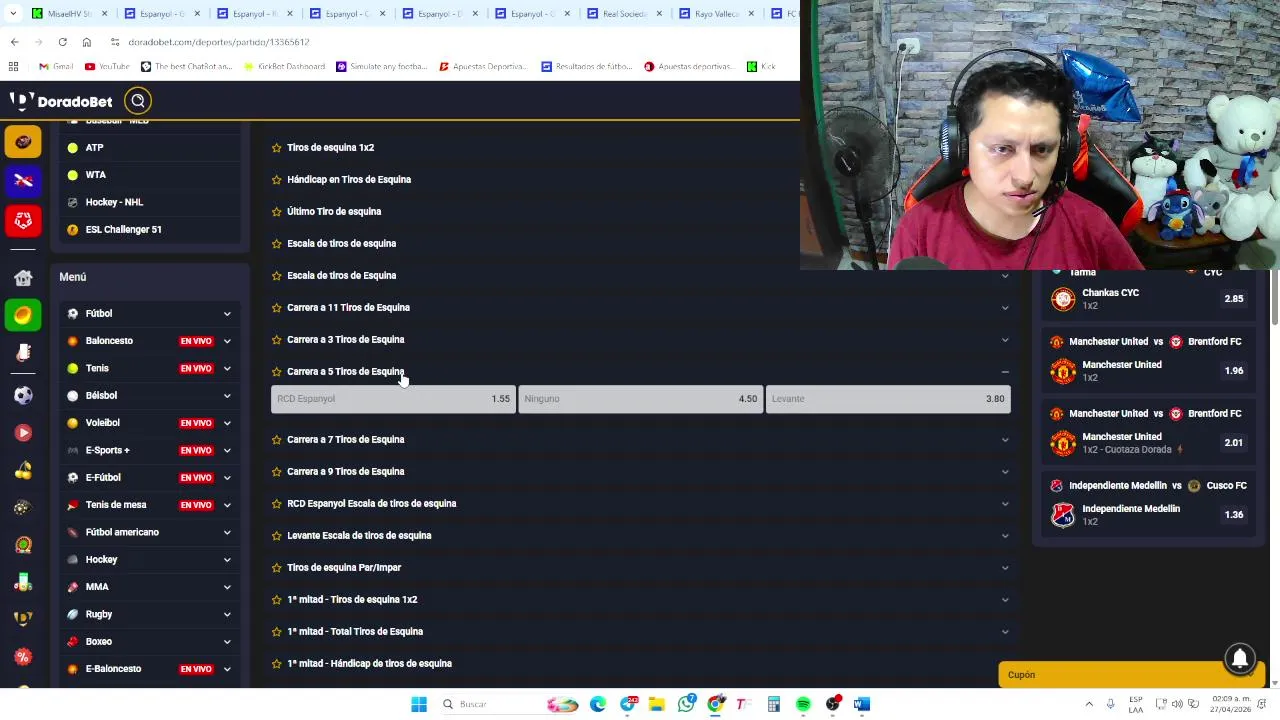The image size is (1280, 720).
Task: Expand Carrera a 9 Tiros de Esquina chevron
Action: (1005, 472)
